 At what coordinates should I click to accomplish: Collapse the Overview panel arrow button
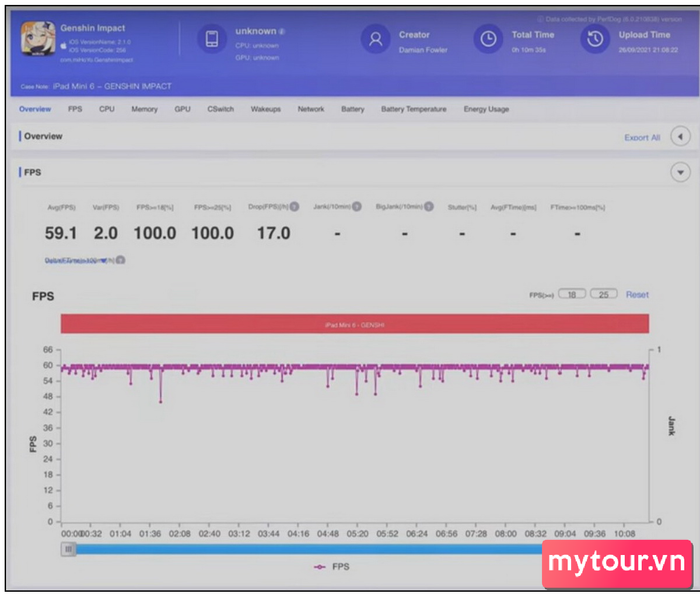click(679, 137)
